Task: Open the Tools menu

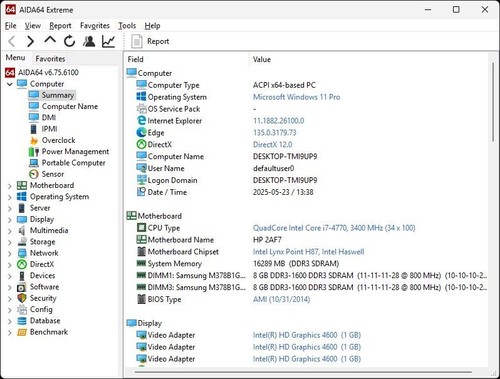Action: (127, 26)
